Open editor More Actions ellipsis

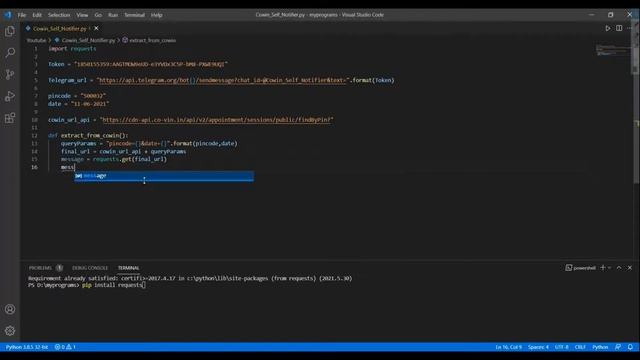pyautogui.click(x=630, y=28)
